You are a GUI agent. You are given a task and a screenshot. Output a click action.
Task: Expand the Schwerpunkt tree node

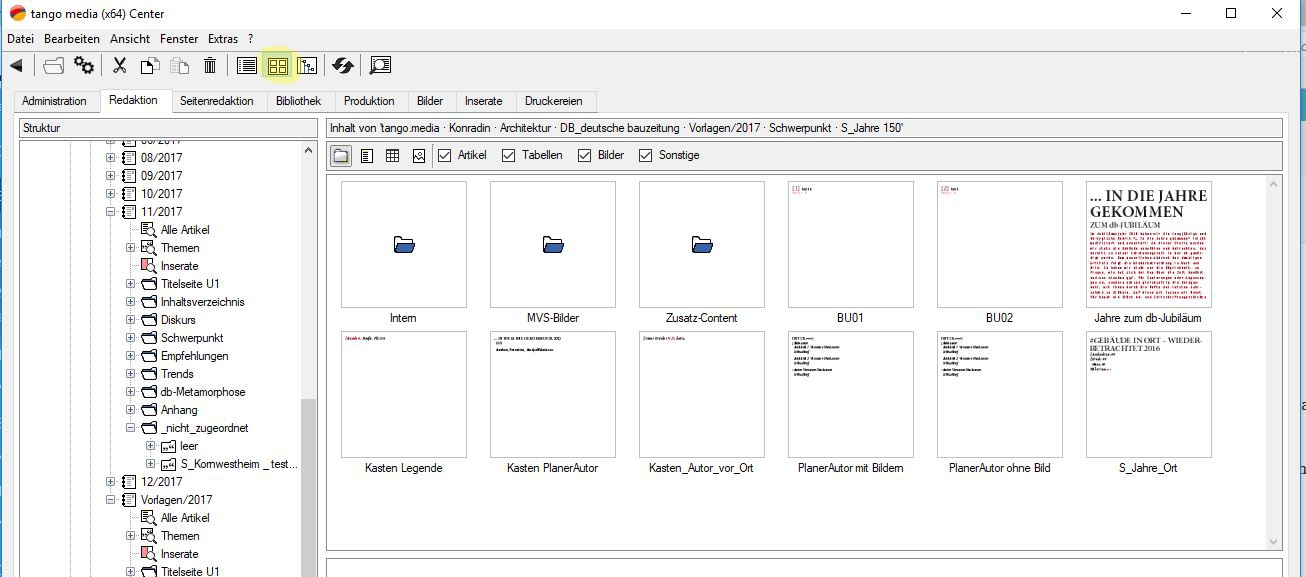(131, 338)
